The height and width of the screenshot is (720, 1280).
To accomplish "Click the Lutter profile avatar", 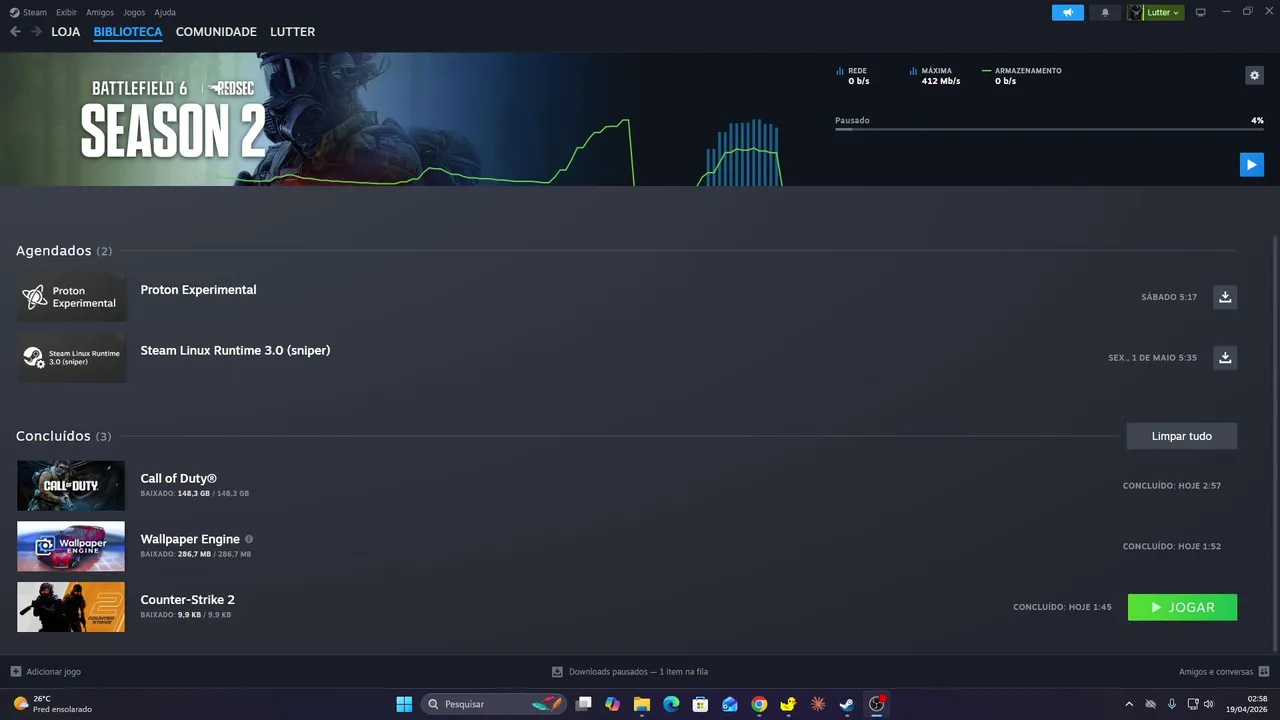I will [1135, 12].
